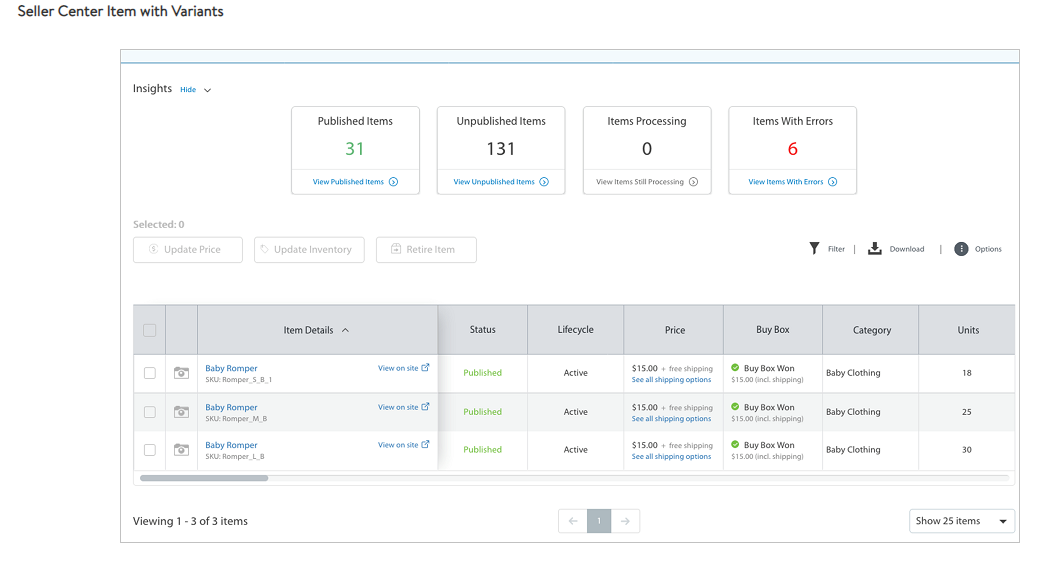The width and height of the screenshot is (1044, 567).
Task: Open external link icon for Romper_L_B
Action: tap(425, 445)
